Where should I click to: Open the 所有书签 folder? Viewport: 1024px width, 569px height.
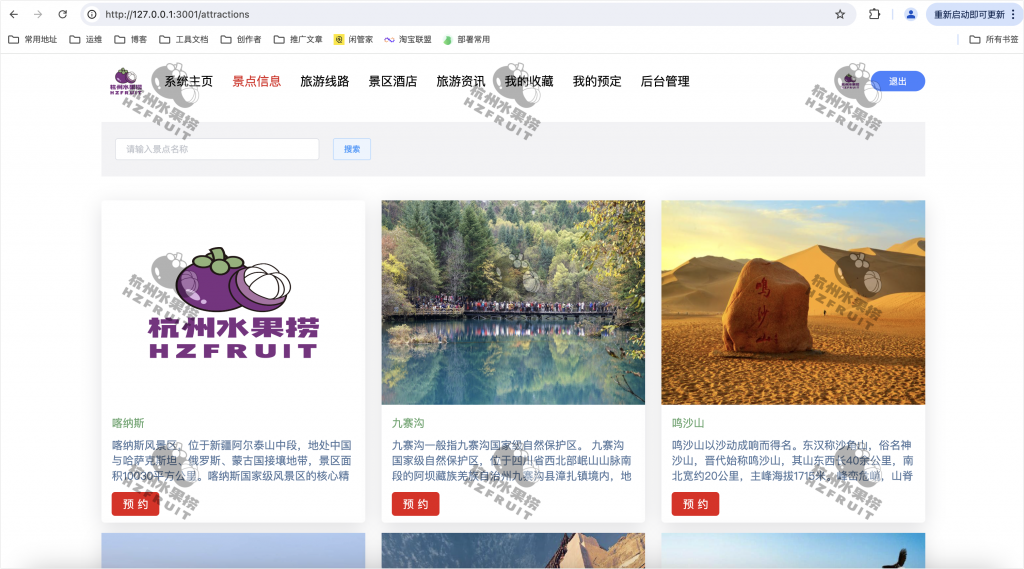pyautogui.click(x=993, y=39)
